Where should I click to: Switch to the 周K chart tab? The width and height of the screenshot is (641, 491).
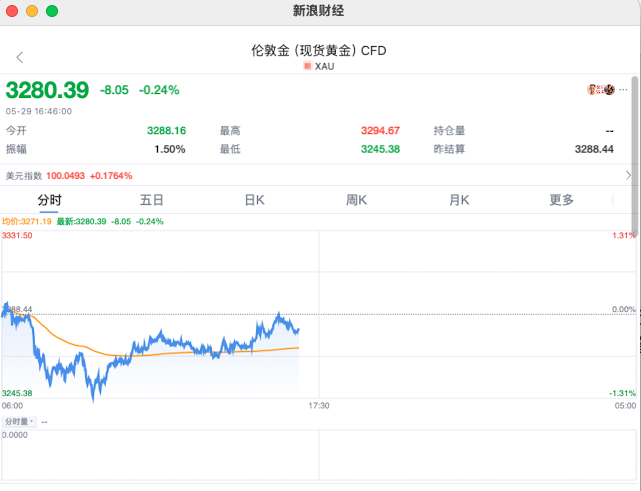click(356, 200)
